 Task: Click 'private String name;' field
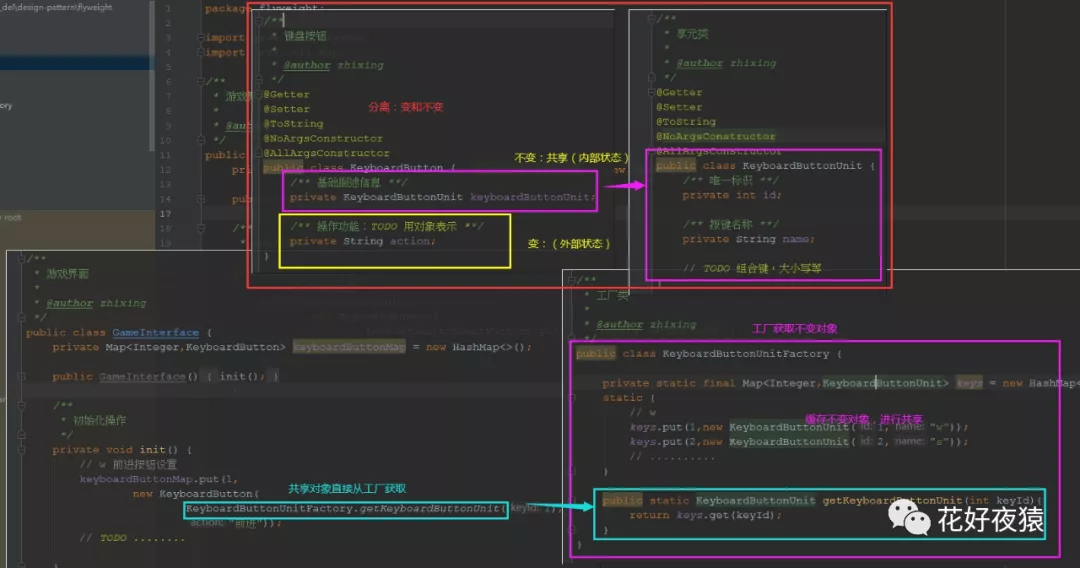(749, 239)
